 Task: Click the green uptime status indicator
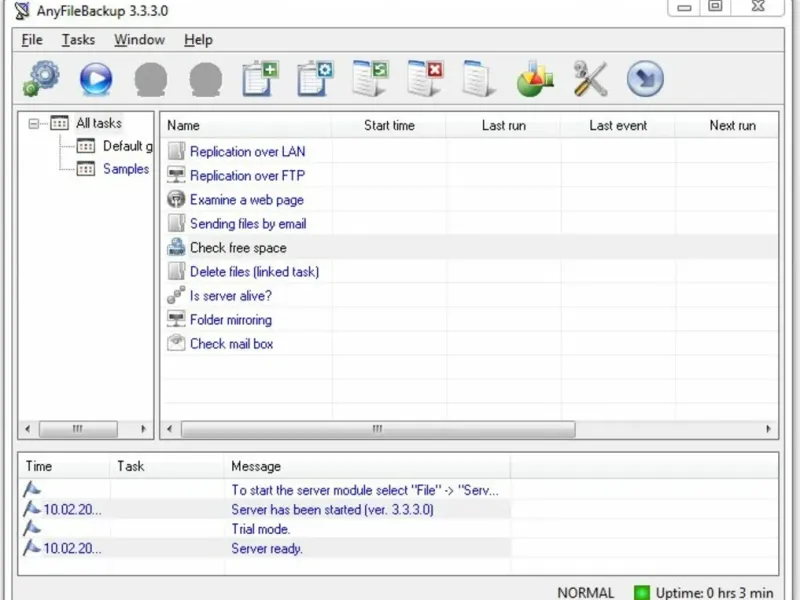(x=641, y=592)
